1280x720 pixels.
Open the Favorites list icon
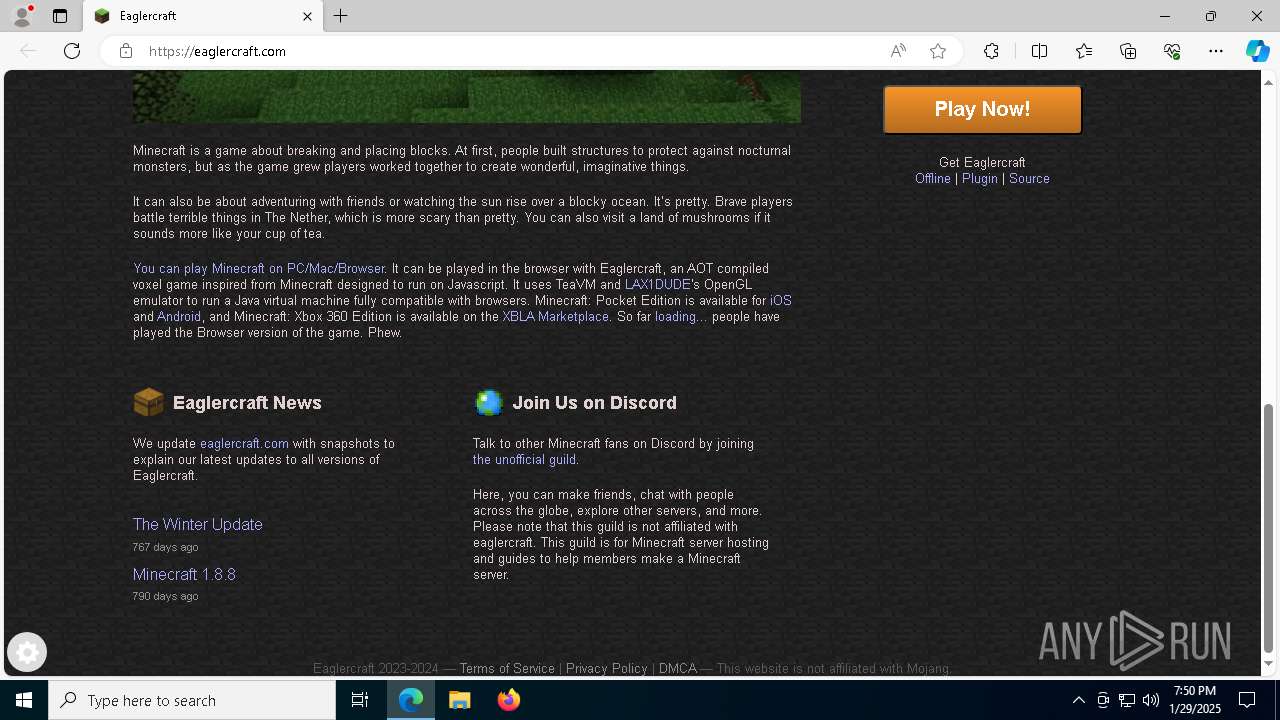(1084, 51)
